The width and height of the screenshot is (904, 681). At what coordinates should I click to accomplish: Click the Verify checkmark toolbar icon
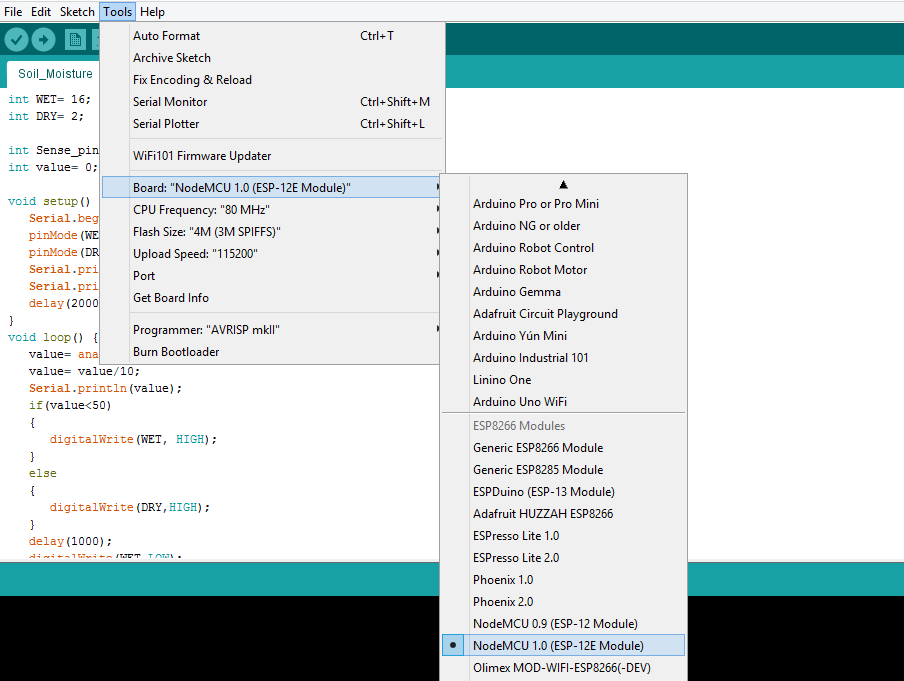click(17, 40)
